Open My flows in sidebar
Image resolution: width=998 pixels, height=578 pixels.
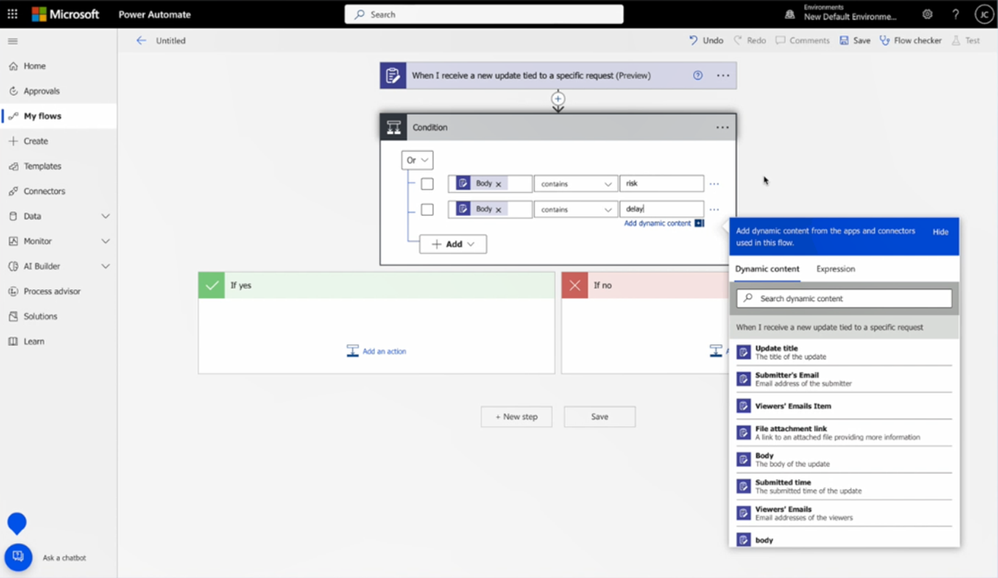58,116
